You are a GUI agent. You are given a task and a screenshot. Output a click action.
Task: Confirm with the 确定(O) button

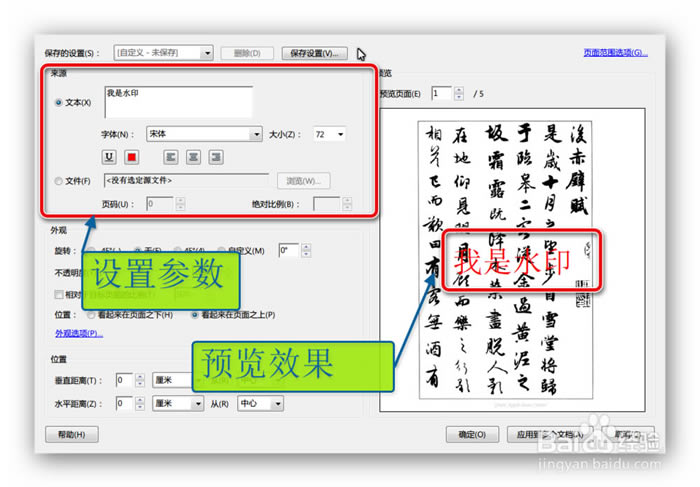(x=472, y=434)
